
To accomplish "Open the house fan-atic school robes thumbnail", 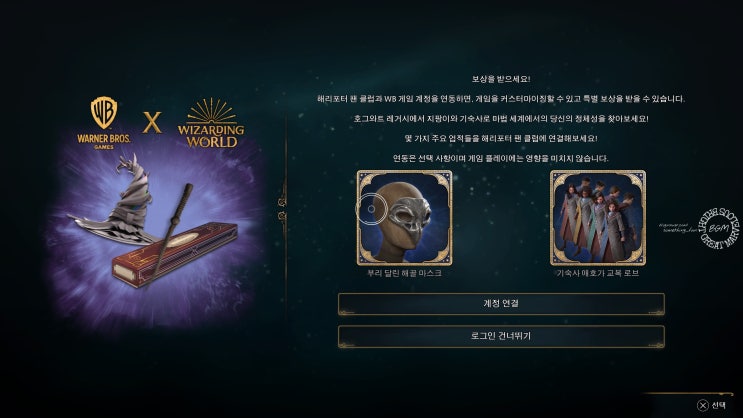I will [598, 218].
